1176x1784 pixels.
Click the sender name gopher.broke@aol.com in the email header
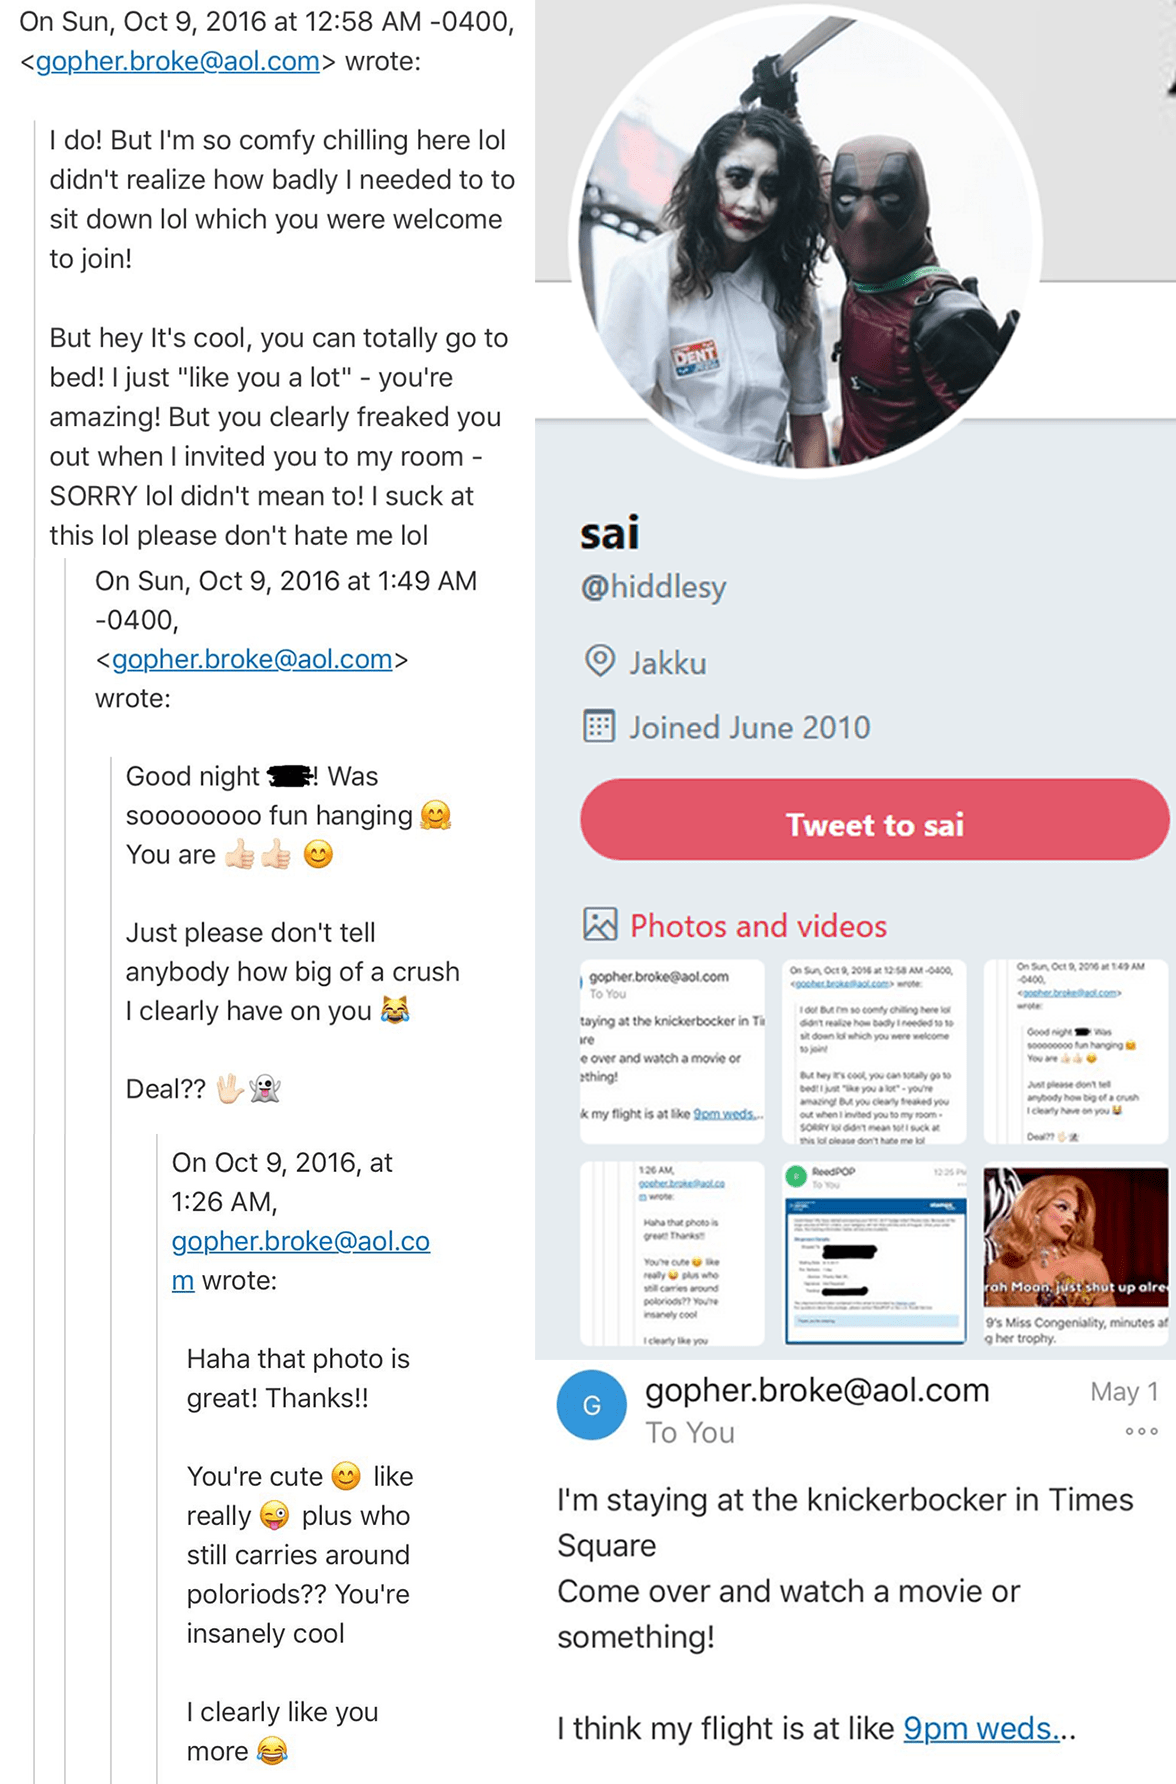[817, 1390]
